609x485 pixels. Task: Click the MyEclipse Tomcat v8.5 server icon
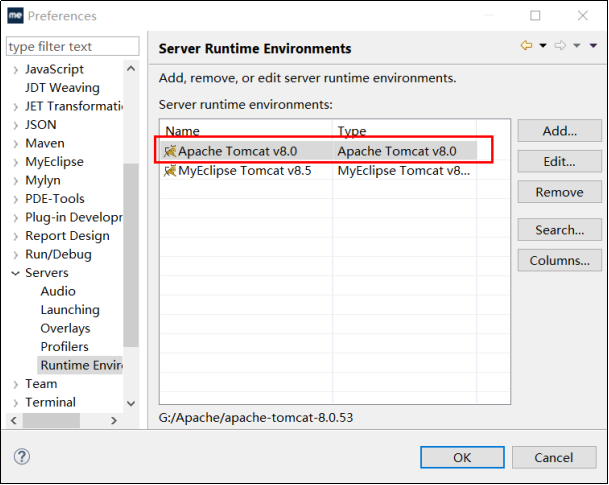click(170, 170)
